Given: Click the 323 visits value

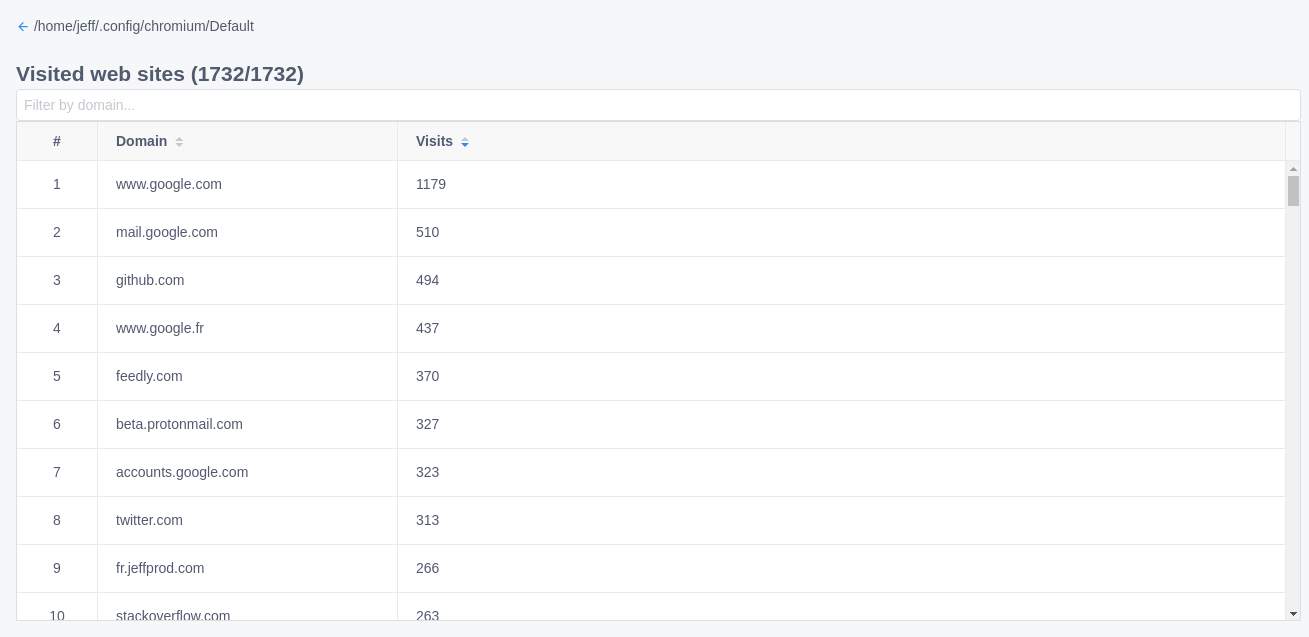Looking at the screenshot, I should click(x=427, y=472).
